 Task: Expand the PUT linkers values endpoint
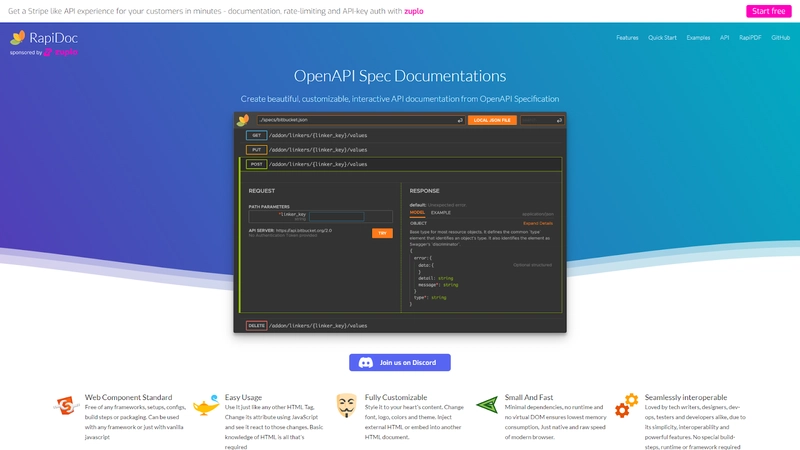tap(403, 149)
